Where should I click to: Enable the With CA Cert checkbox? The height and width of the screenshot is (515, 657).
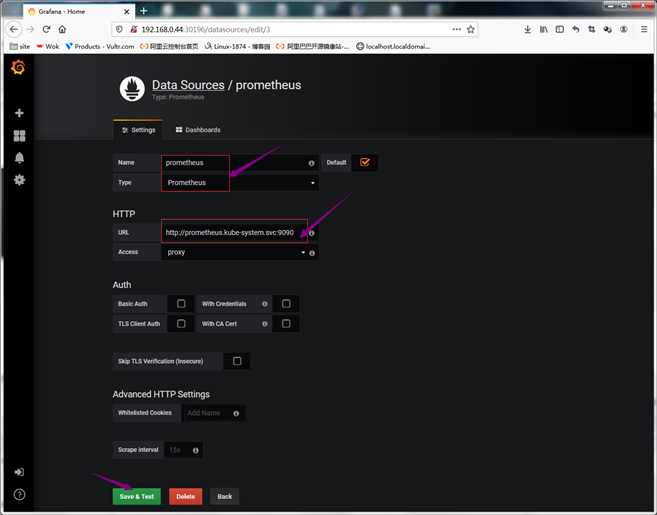[x=286, y=323]
